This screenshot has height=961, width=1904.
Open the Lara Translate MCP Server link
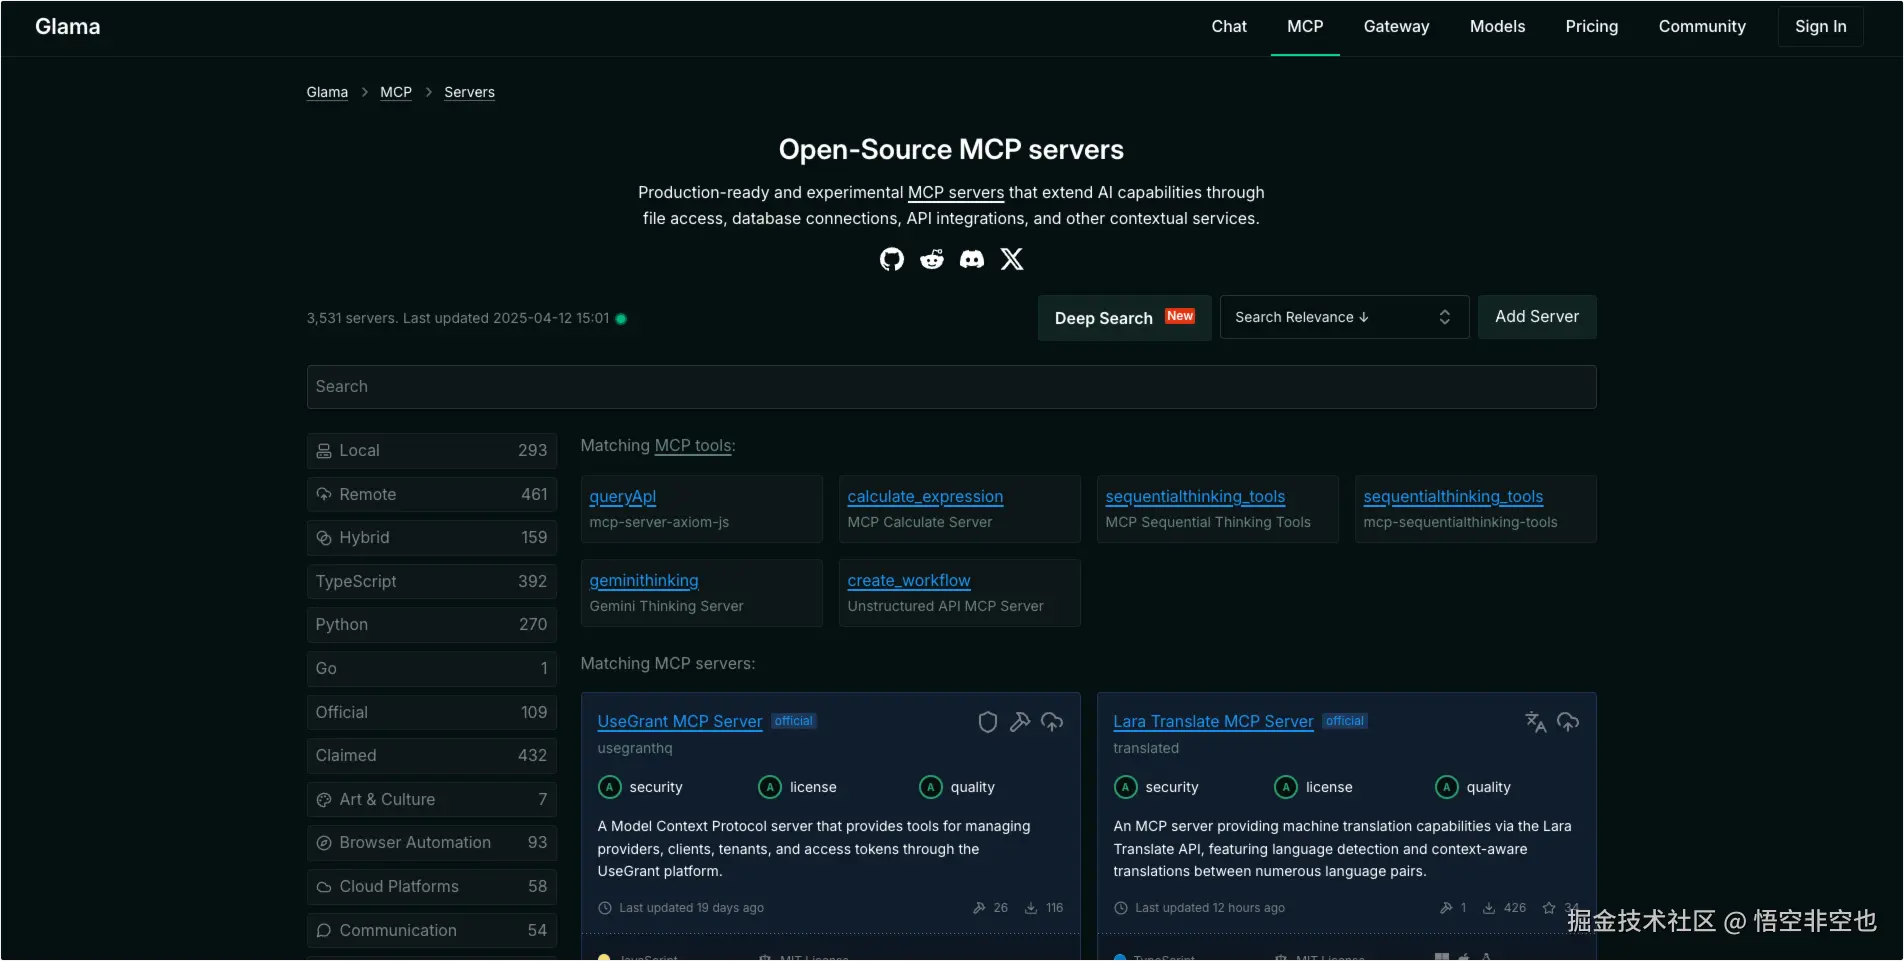tap(1213, 722)
